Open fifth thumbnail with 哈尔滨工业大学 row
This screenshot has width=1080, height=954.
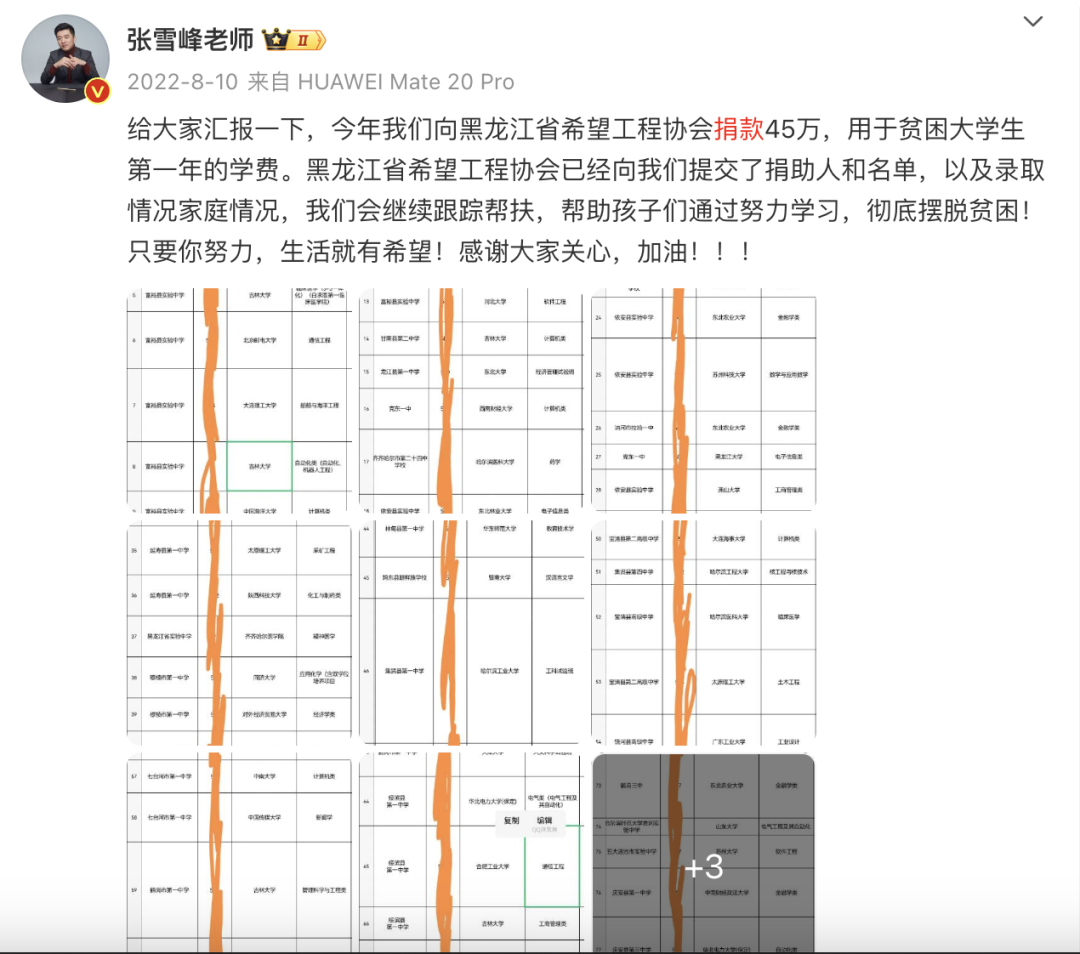point(471,633)
